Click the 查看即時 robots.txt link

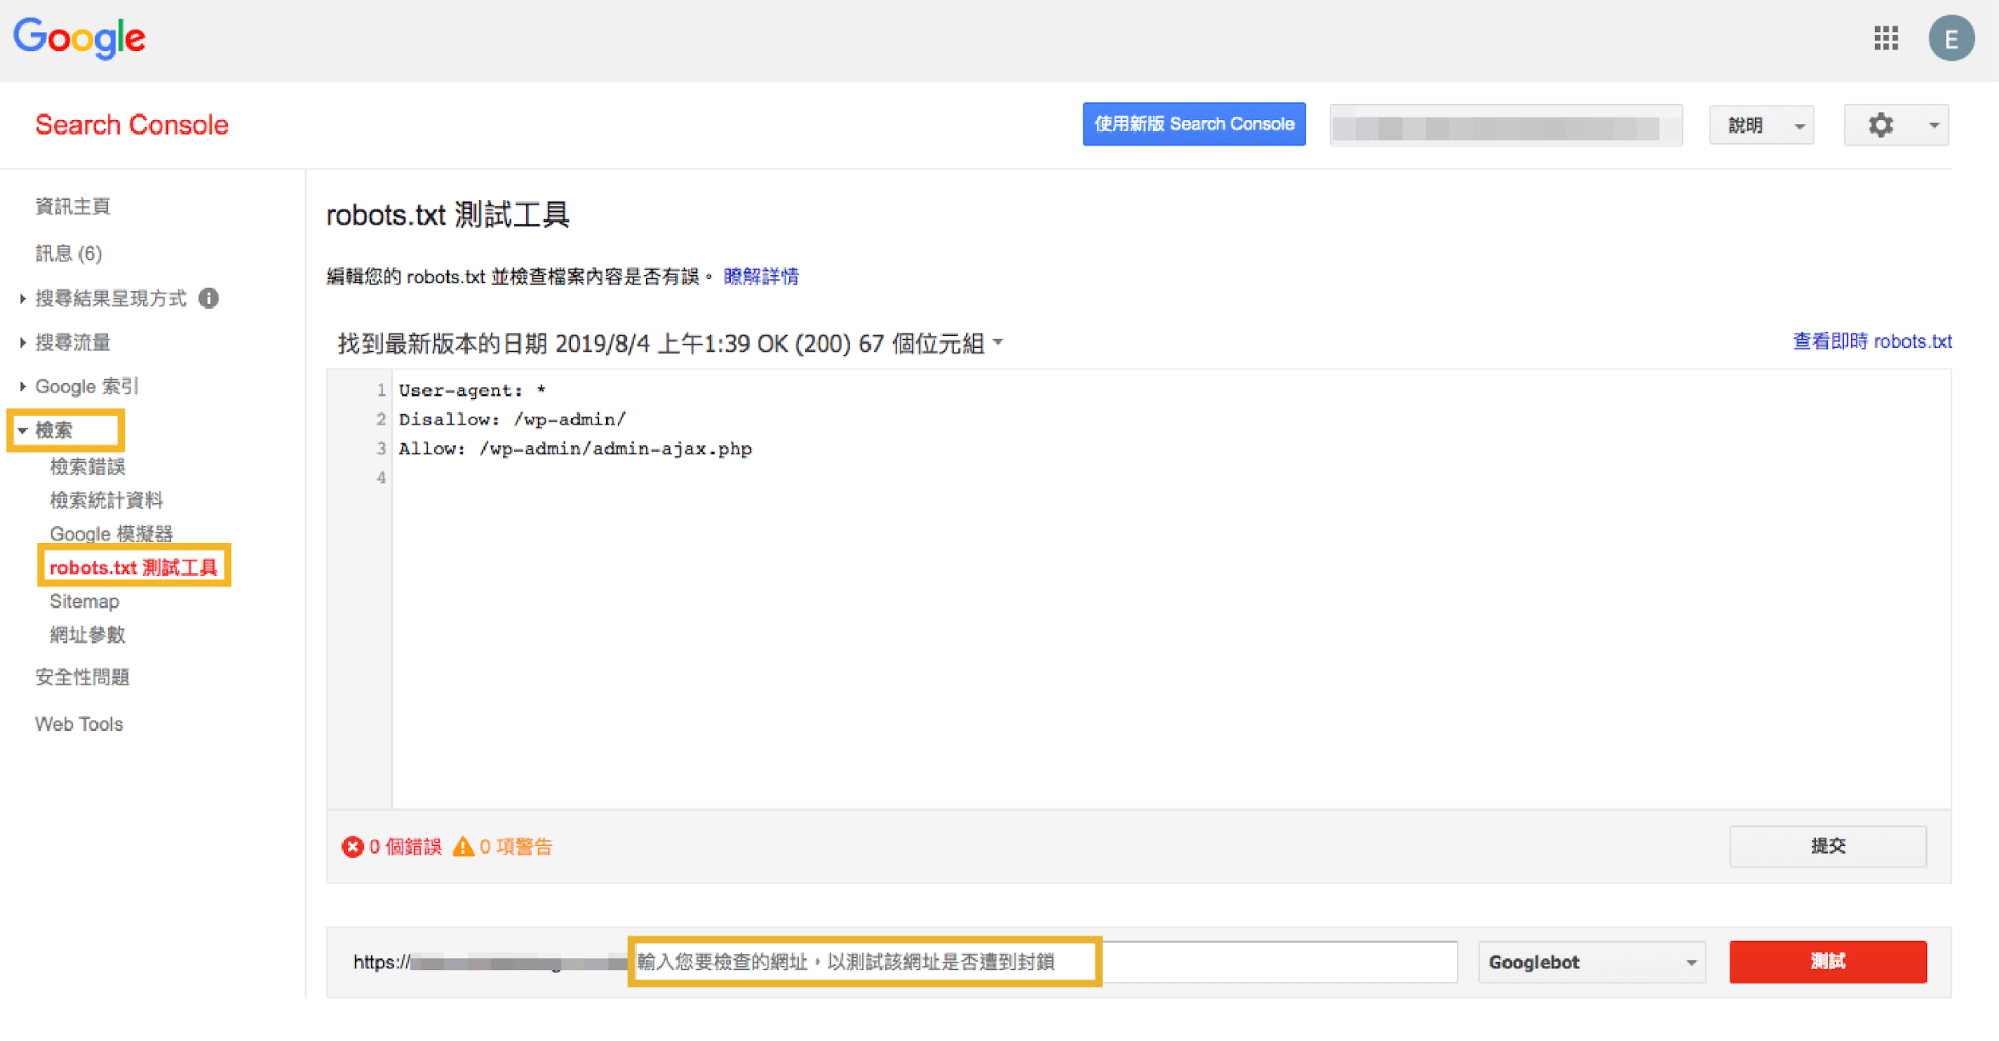pyautogui.click(x=1871, y=341)
